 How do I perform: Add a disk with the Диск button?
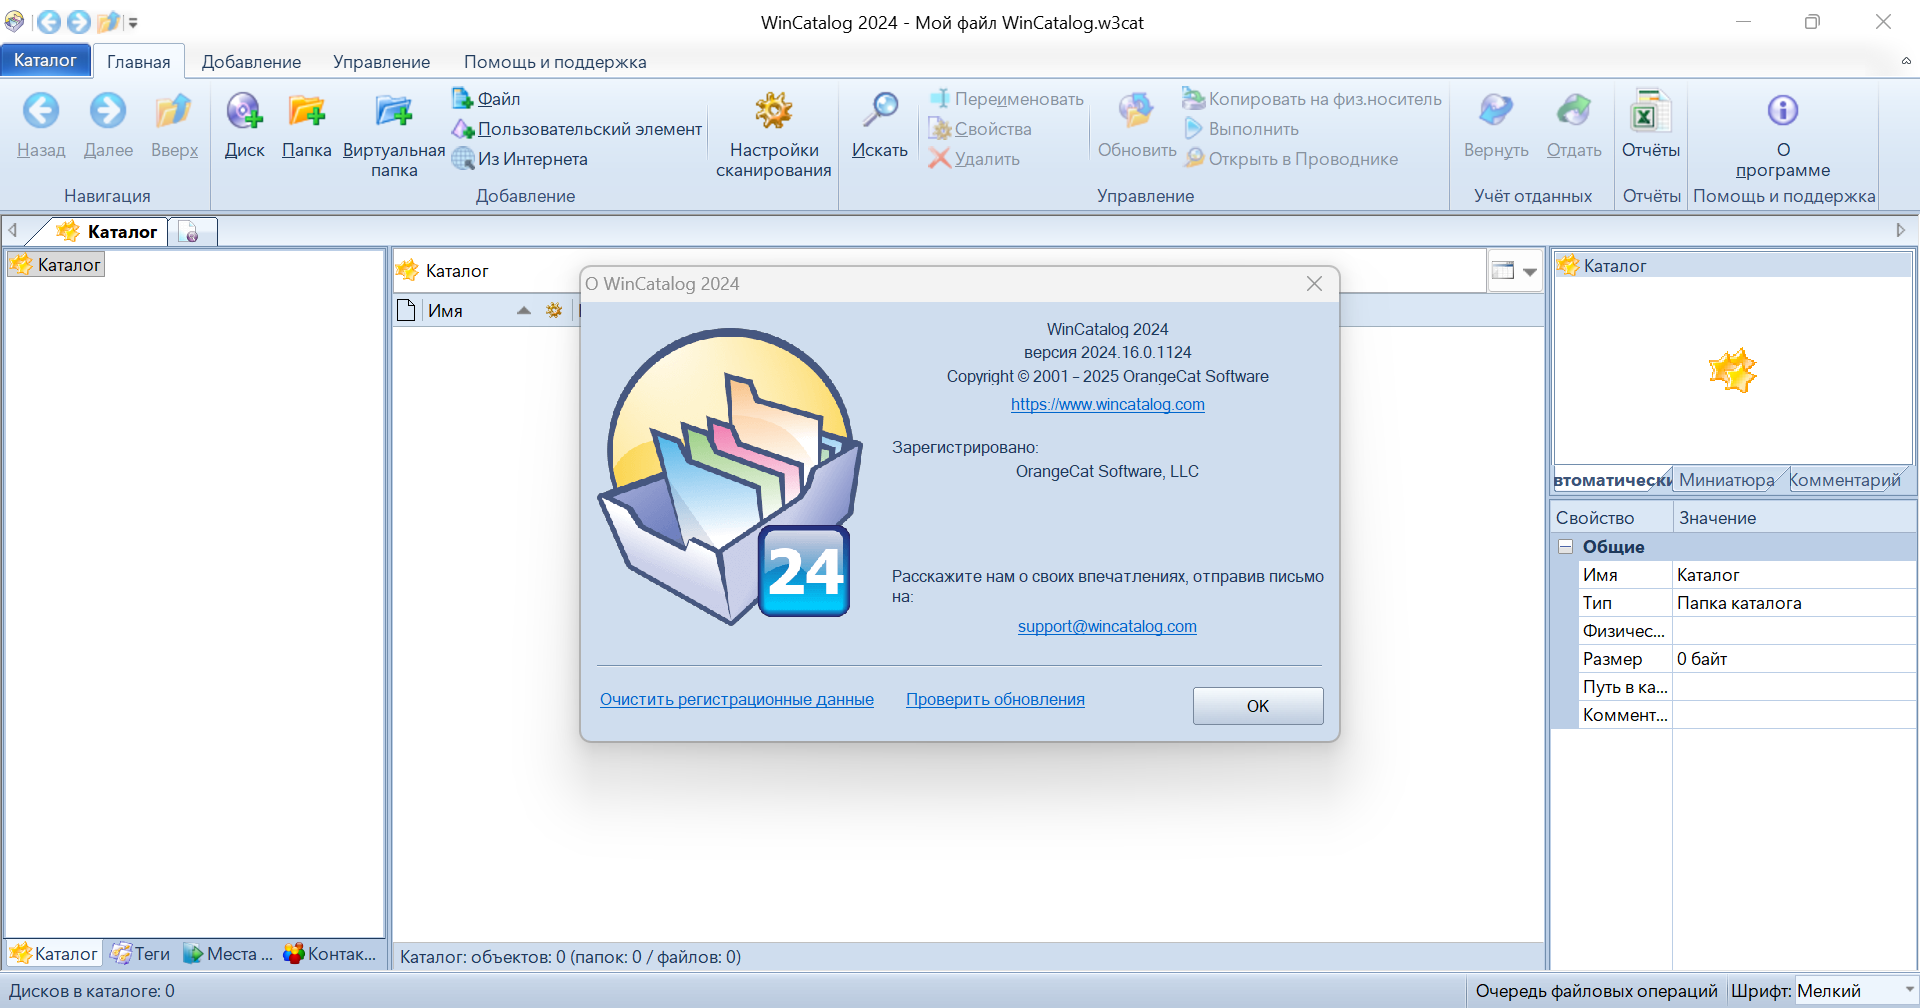coord(244,125)
